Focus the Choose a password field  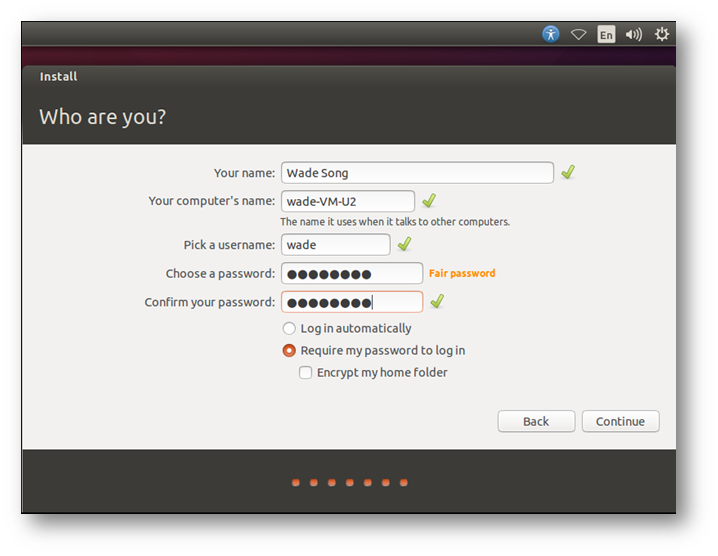pos(352,273)
